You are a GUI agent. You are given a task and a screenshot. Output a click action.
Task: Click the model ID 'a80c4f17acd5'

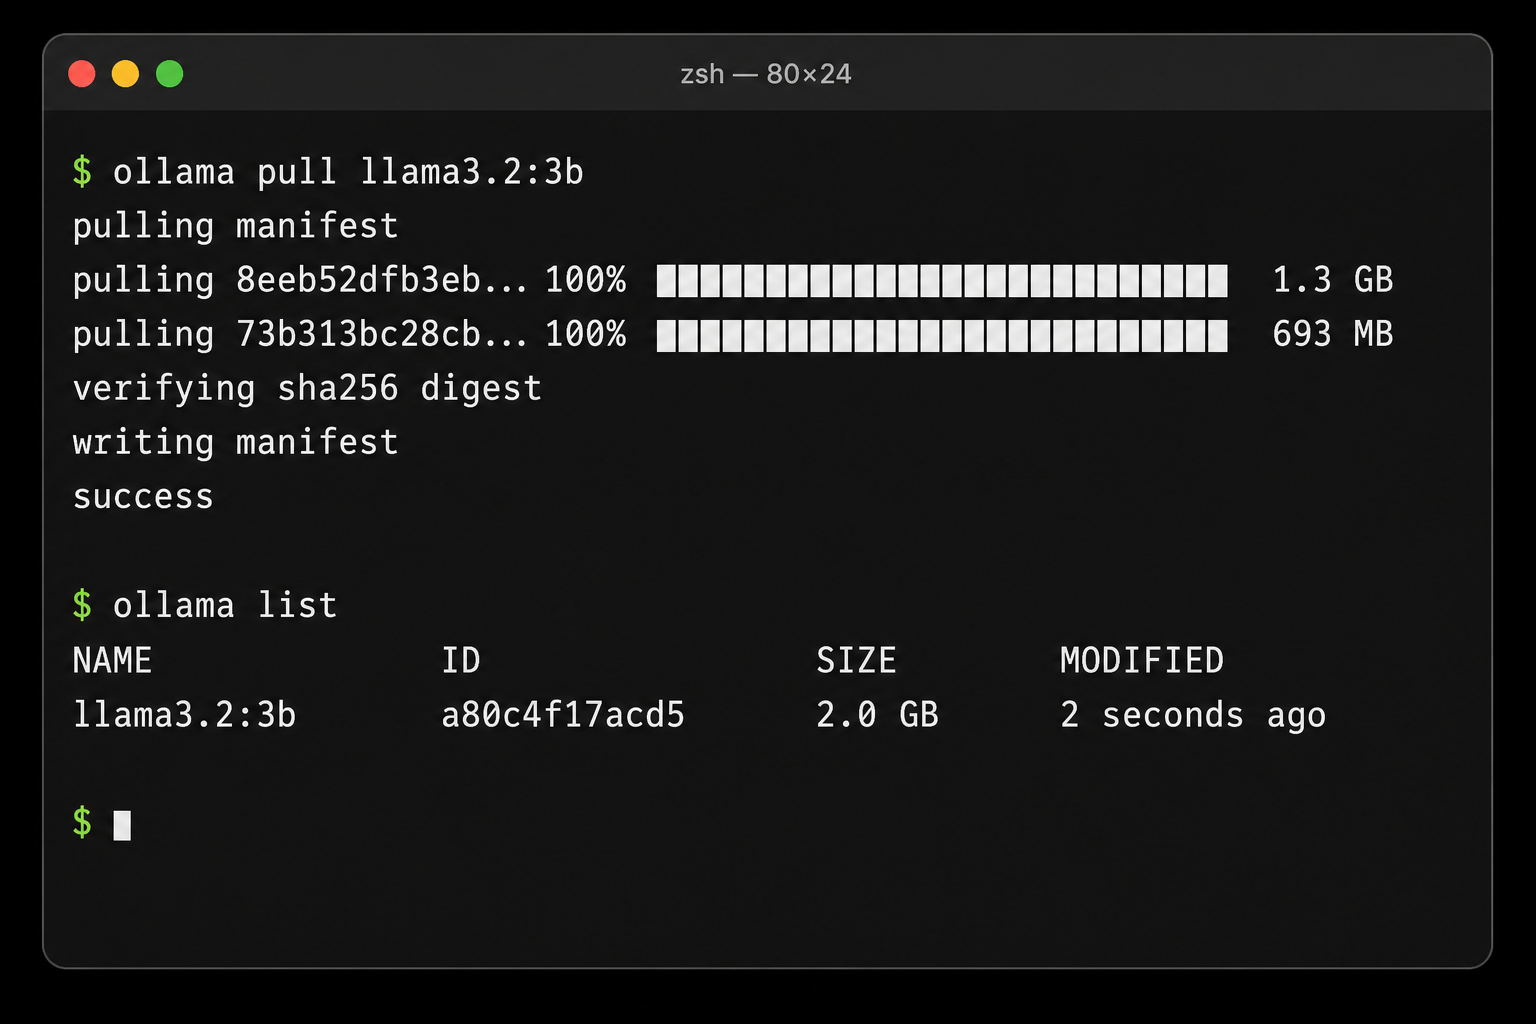point(563,715)
